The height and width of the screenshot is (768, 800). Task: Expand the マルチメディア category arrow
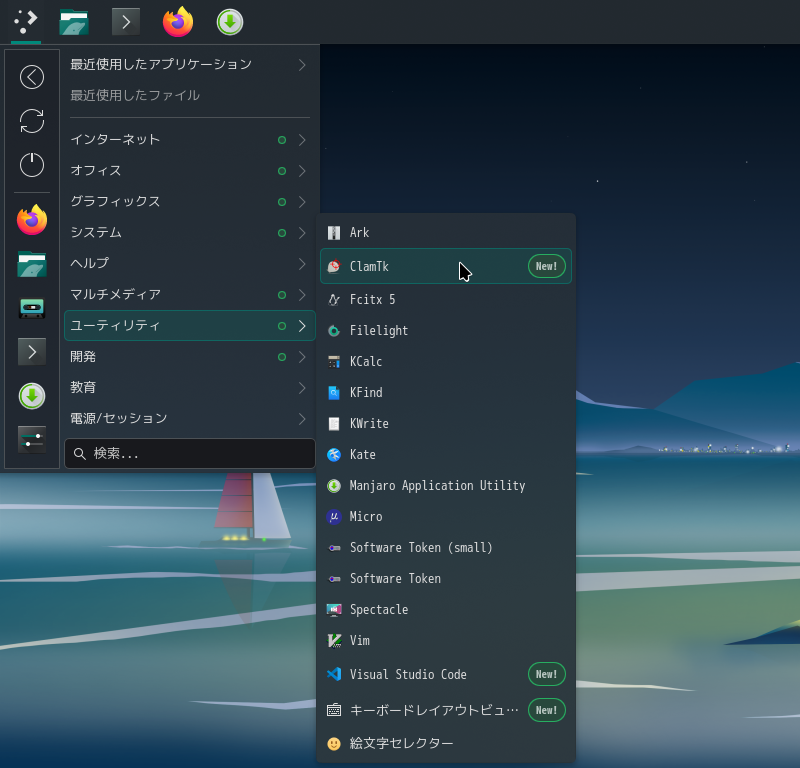(302, 294)
